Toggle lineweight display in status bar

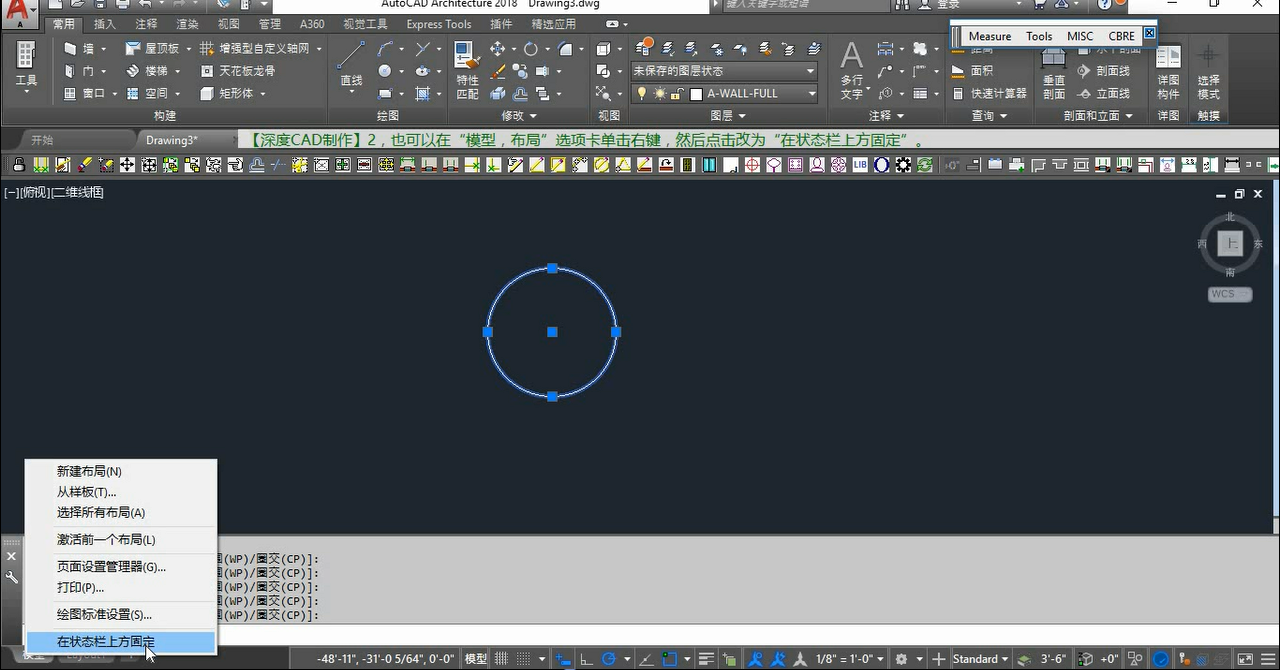pyautogui.click(x=708, y=659)
